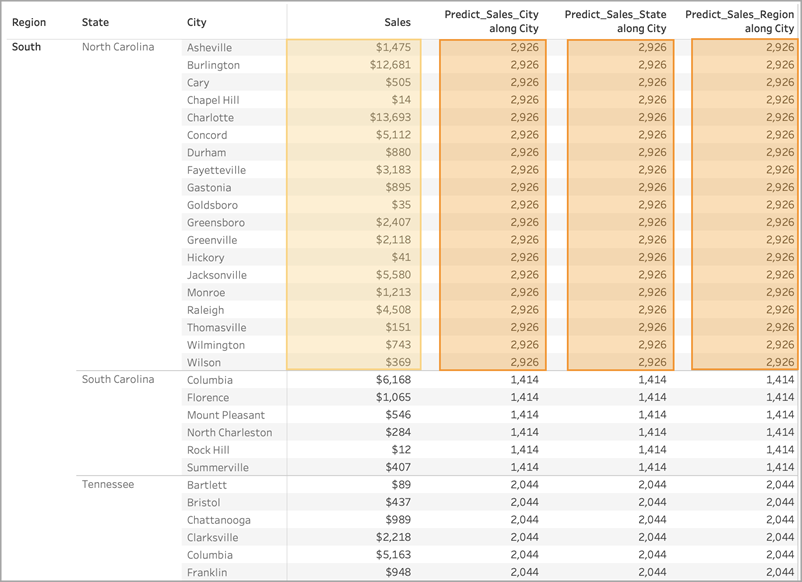Select the North Carolina state label
The width and height of the screenshot is (802, 582).
pyautogui.click(x=118, y=47)
